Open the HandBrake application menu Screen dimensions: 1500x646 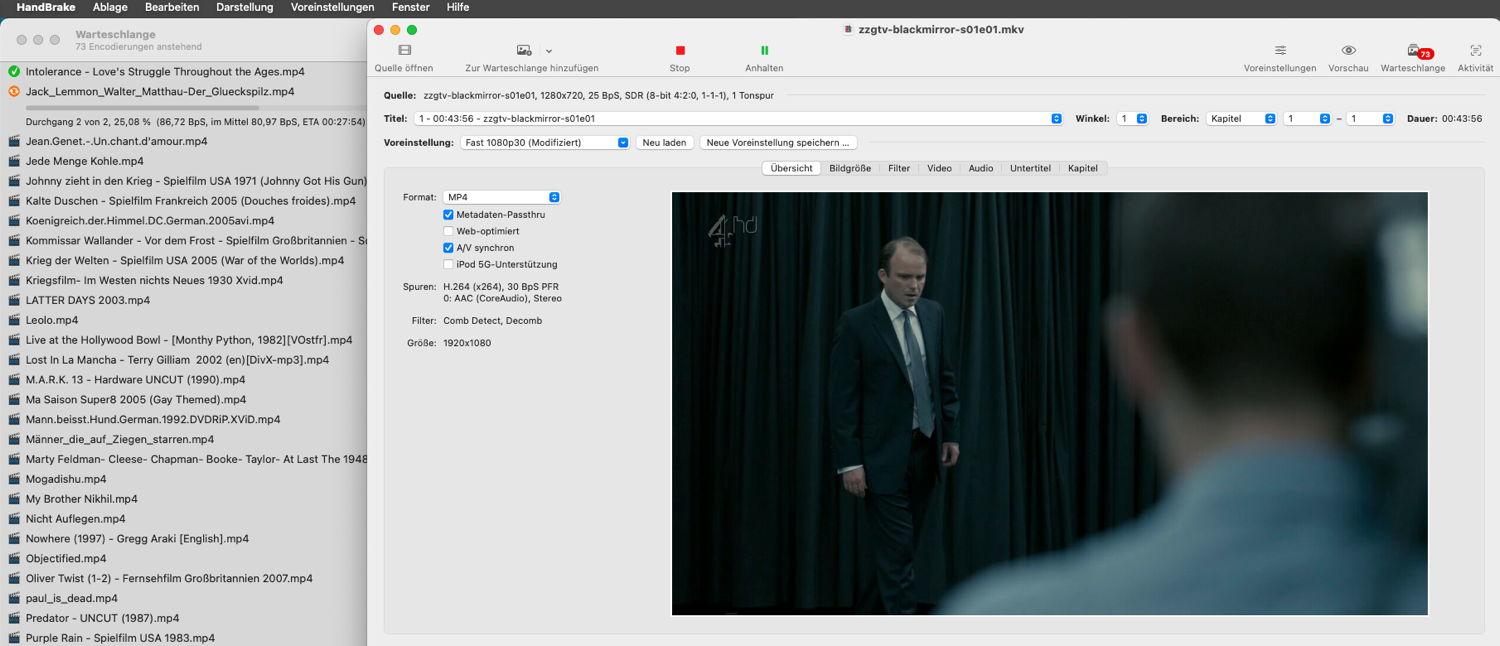[x=46, y=7]
